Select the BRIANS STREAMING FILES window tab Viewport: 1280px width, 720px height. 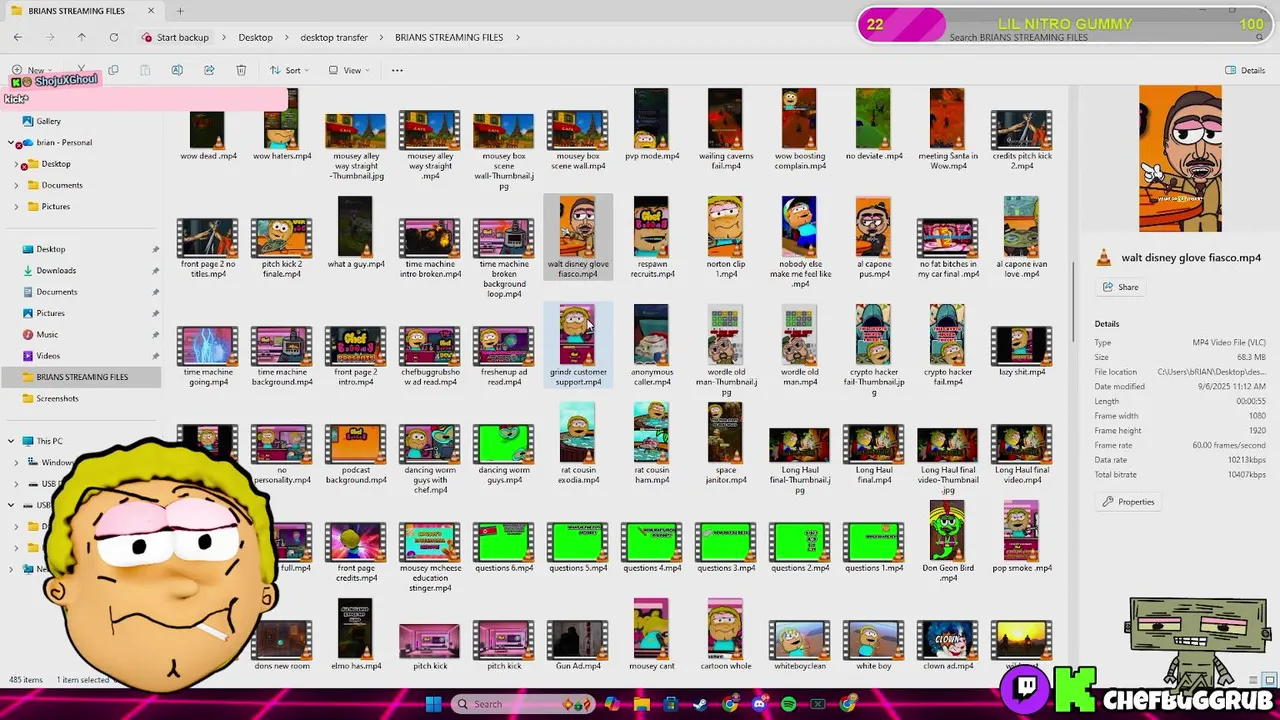tap(82, 11)
